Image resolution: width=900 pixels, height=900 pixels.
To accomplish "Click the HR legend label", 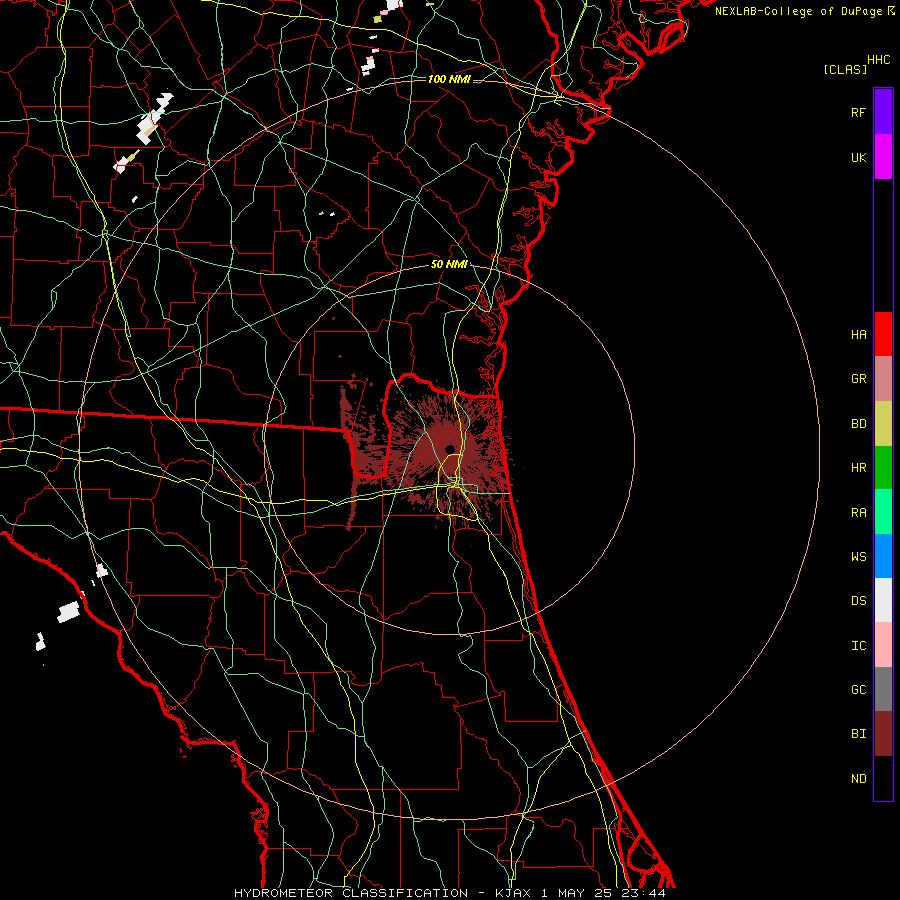I will (x=858, y=468).
